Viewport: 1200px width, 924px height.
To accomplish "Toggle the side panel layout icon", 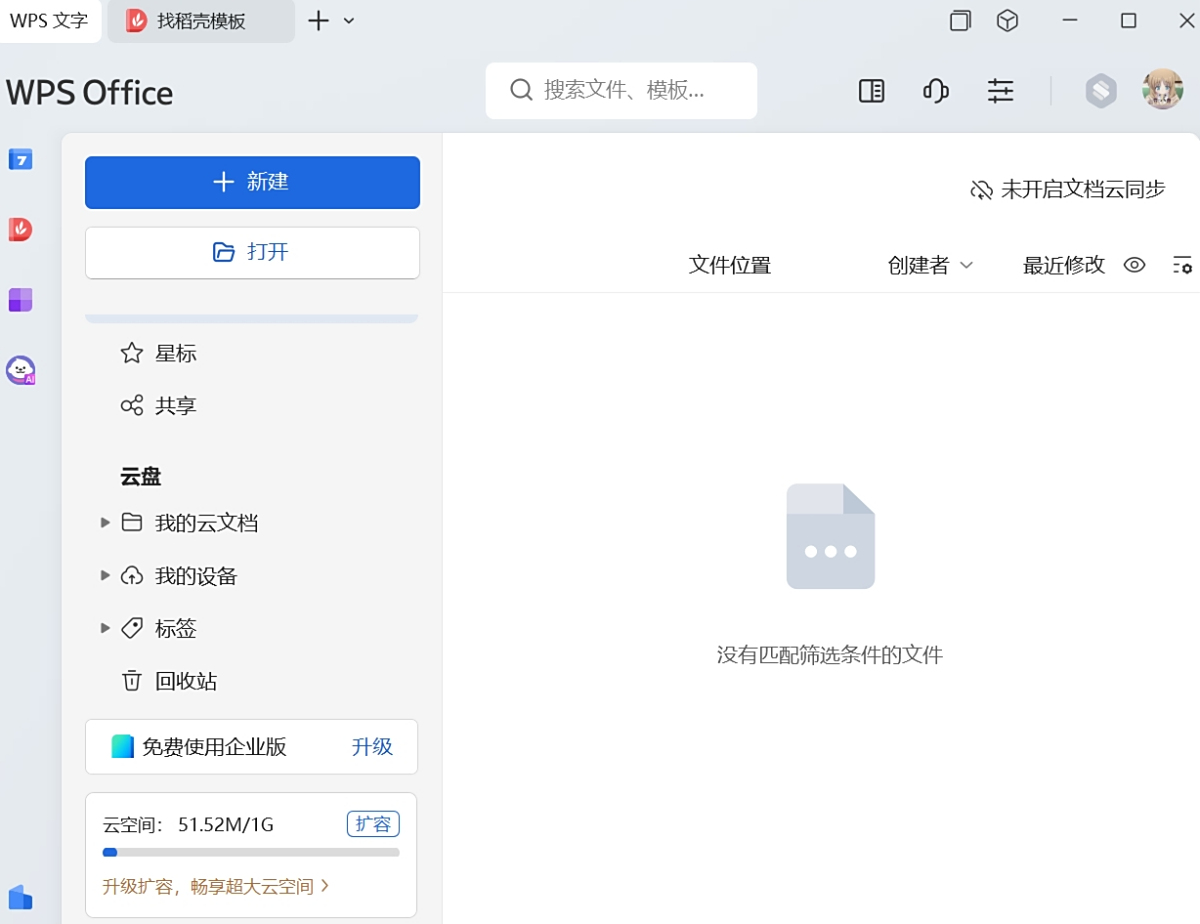I will [871, 91].
